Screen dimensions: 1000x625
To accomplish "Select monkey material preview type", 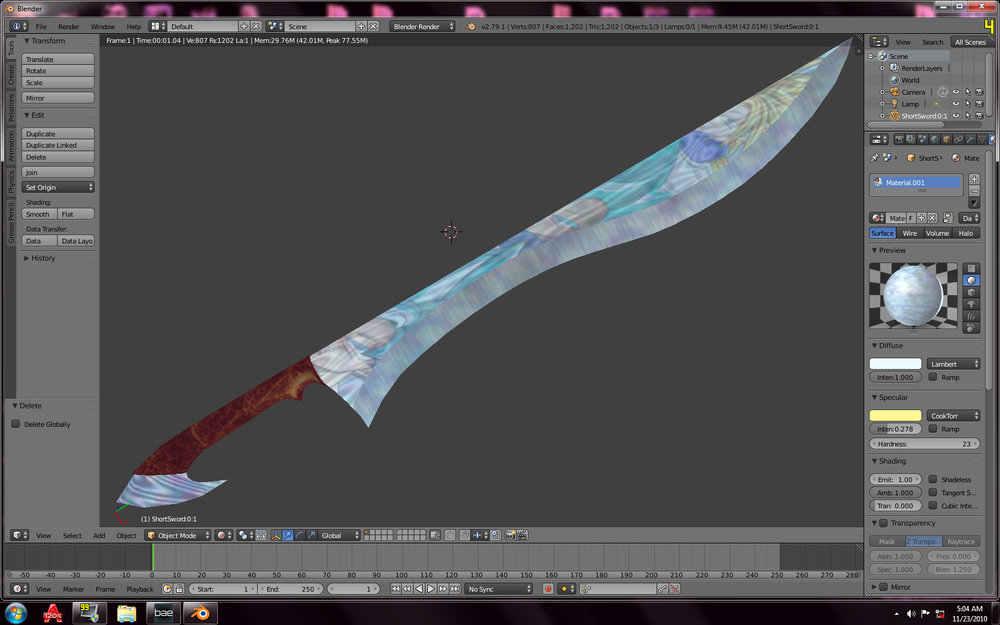I will click(x=971, y=304).
